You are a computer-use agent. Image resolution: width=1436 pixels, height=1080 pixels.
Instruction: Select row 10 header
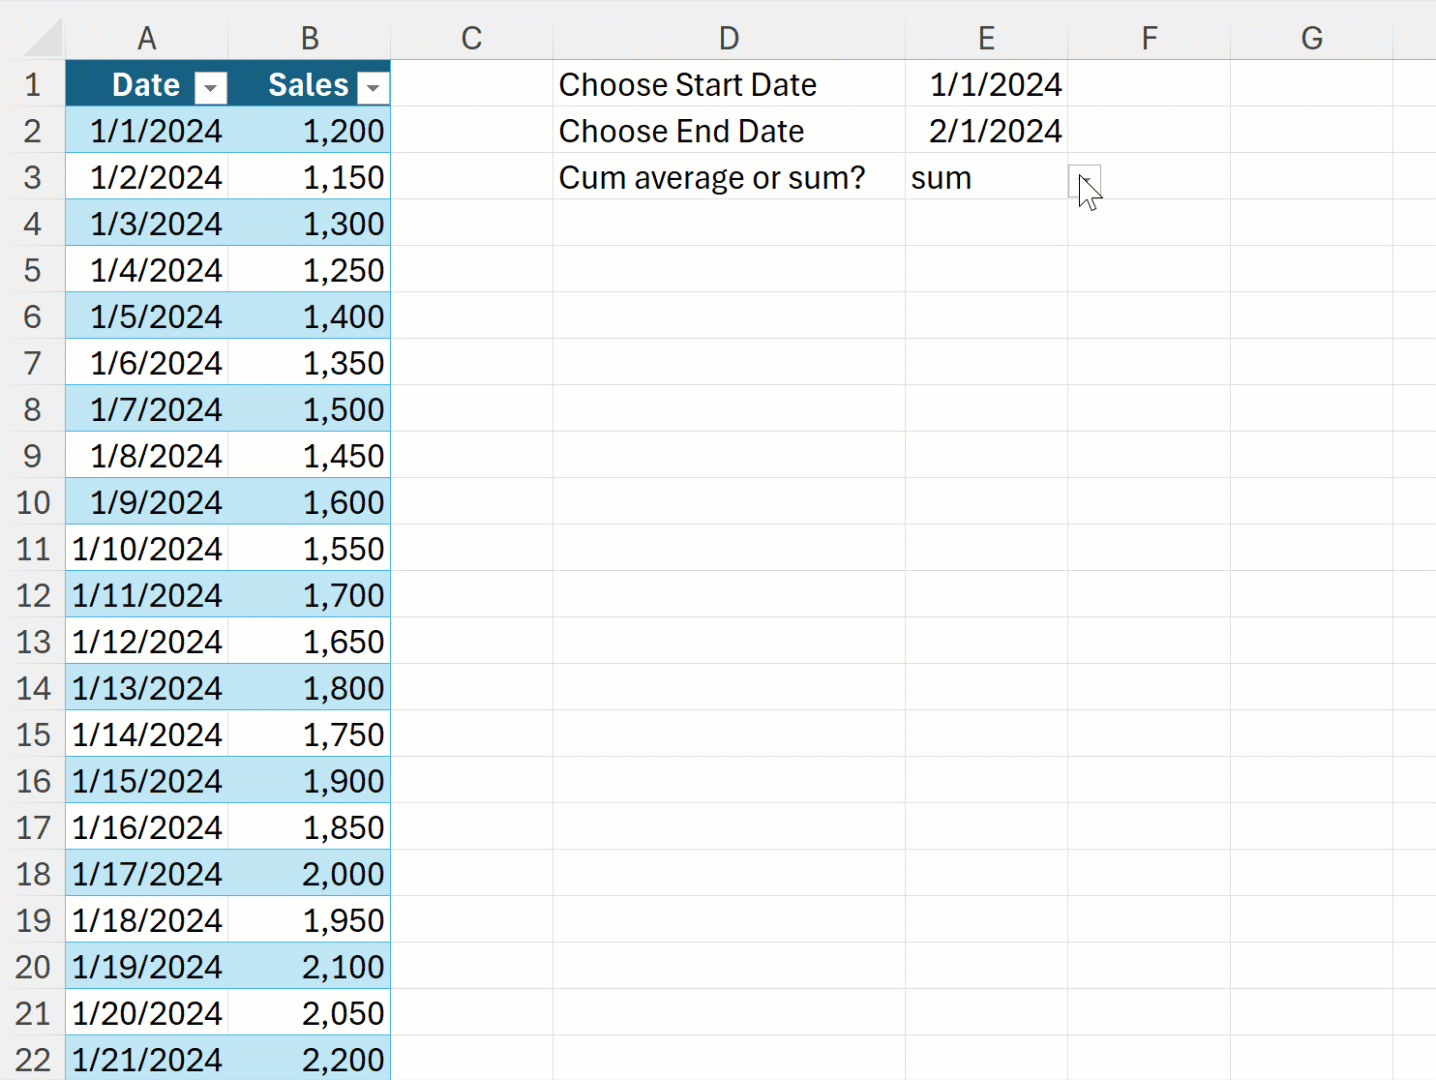pos(33,502)
